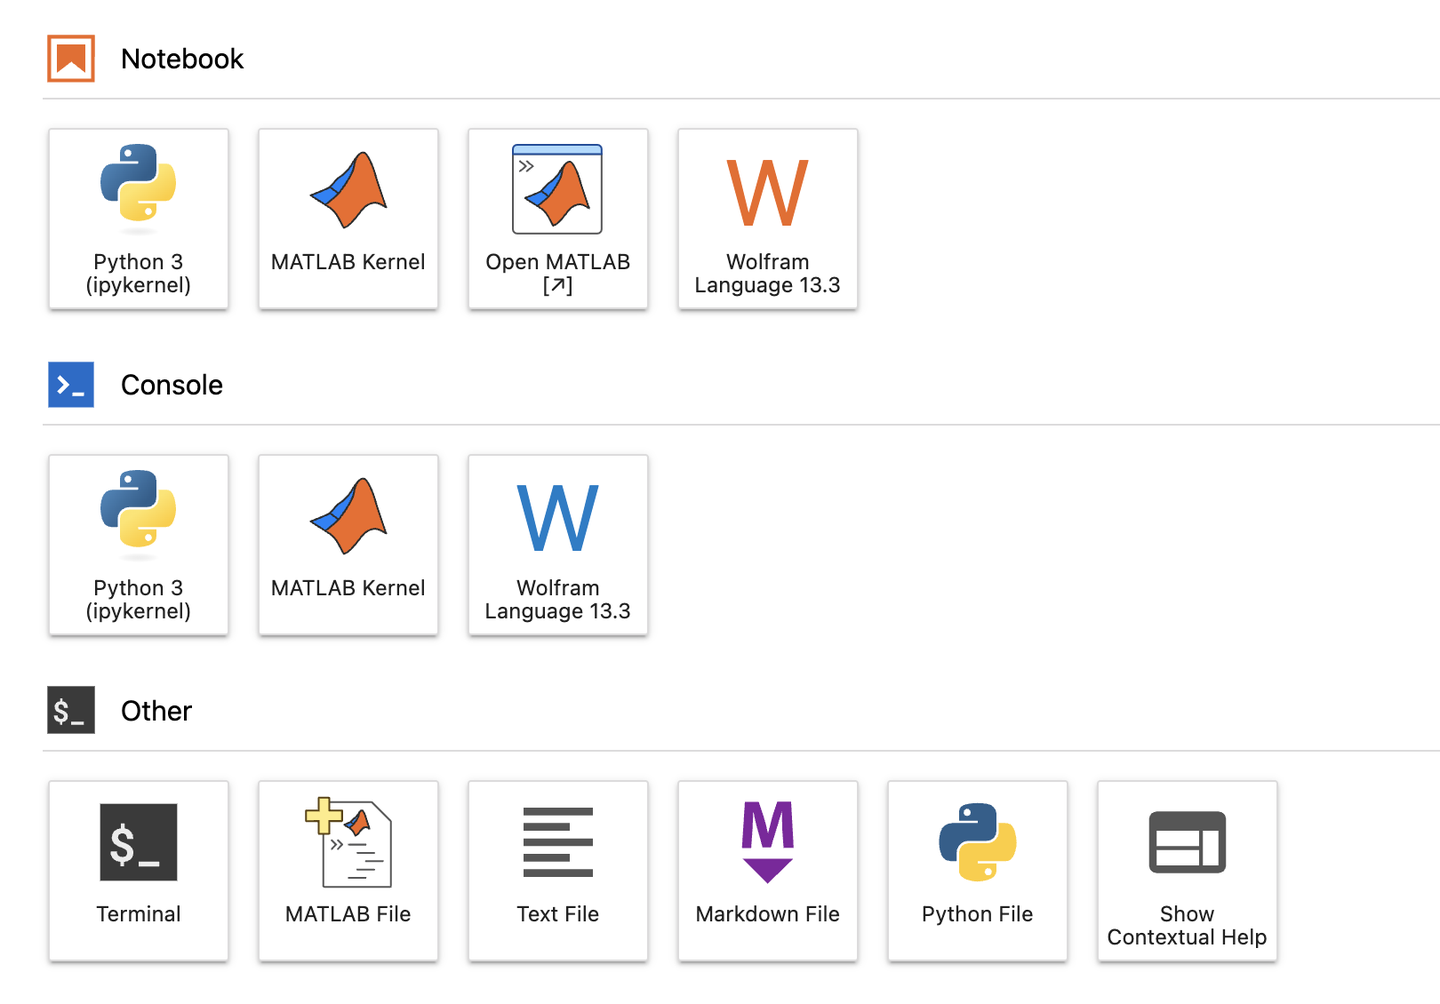Create a new MATLAB File

click(348, 871)
